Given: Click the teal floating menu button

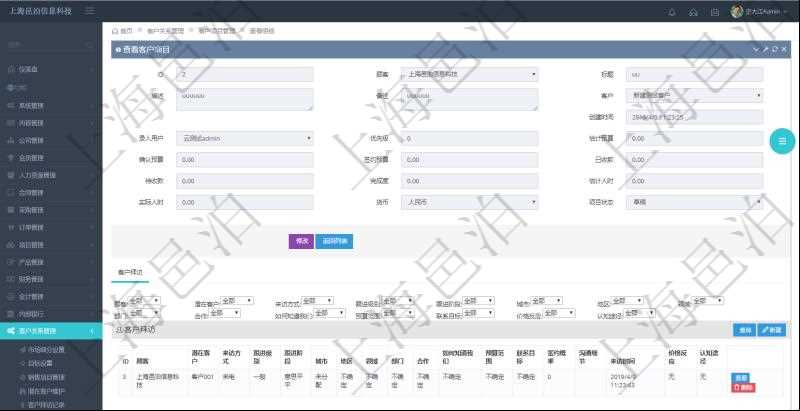Looking at the screenshot, I should coord(781,142).
